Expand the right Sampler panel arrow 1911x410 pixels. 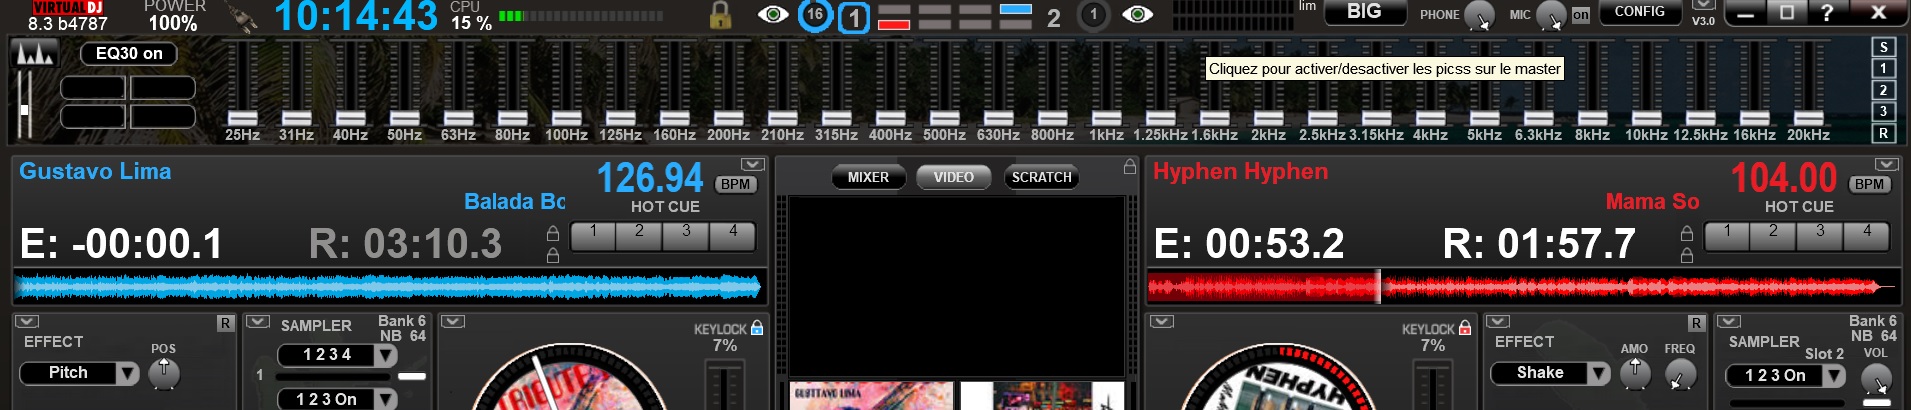1729,322
